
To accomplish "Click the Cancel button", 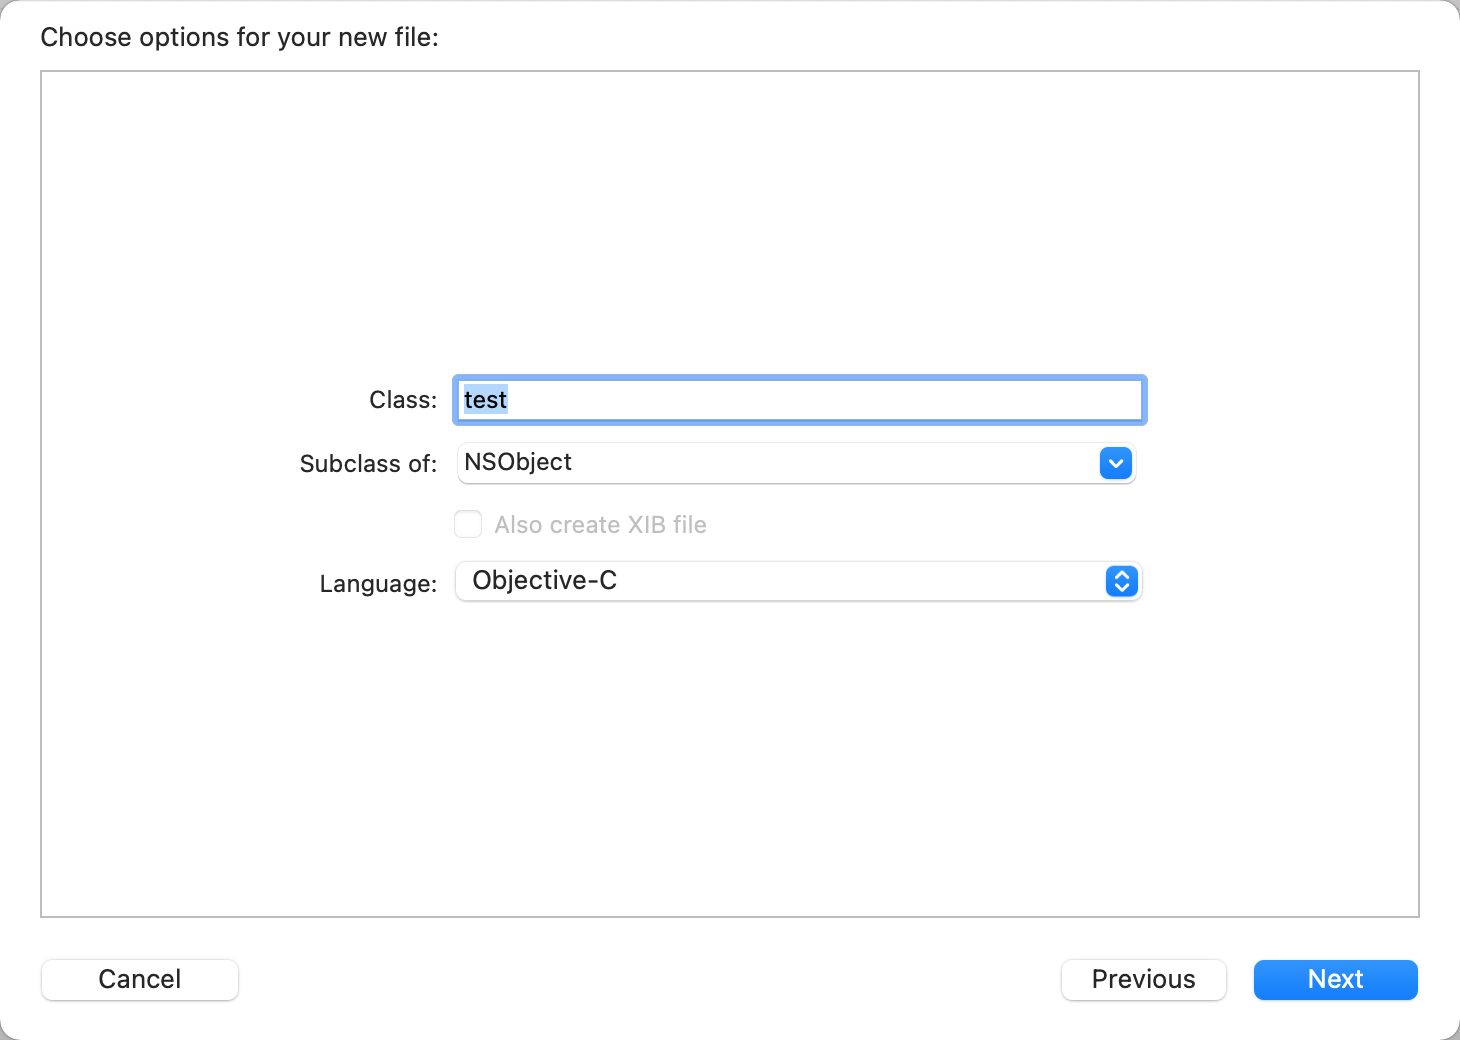I will (140, 979).
